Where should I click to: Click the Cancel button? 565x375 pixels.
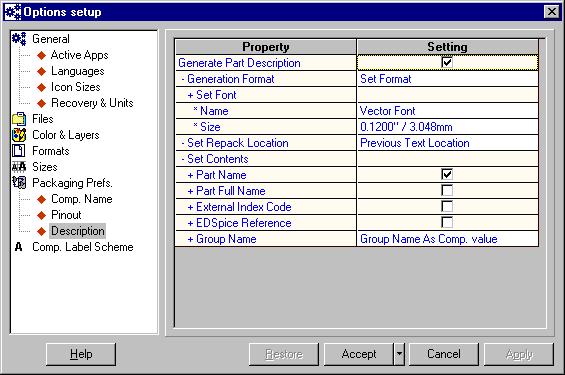pyautogui.click(x=444, y=354)
